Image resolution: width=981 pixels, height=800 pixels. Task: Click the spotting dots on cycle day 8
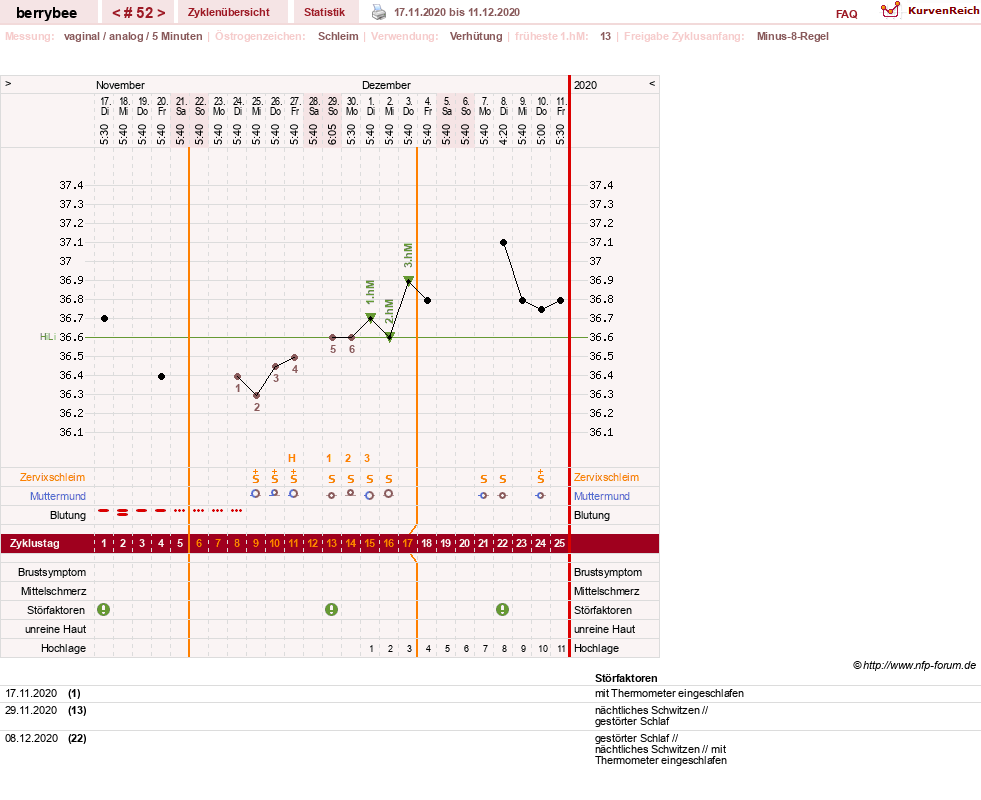236,511
